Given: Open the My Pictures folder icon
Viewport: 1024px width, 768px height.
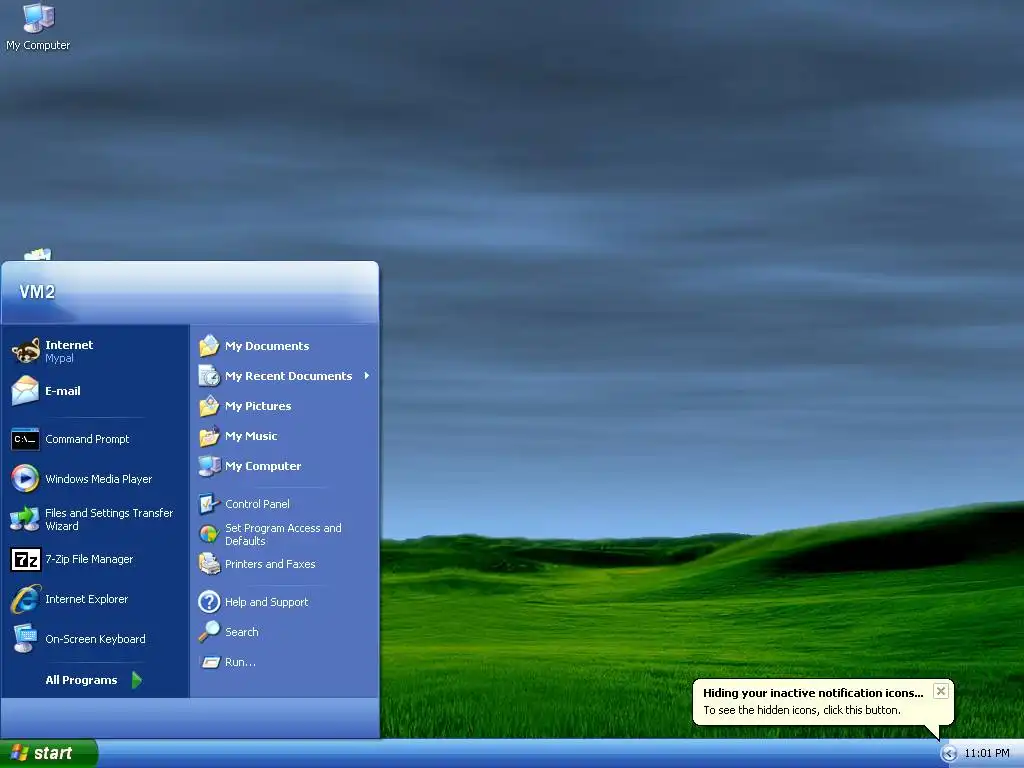Looking at the screenshot, I should 209,406.
